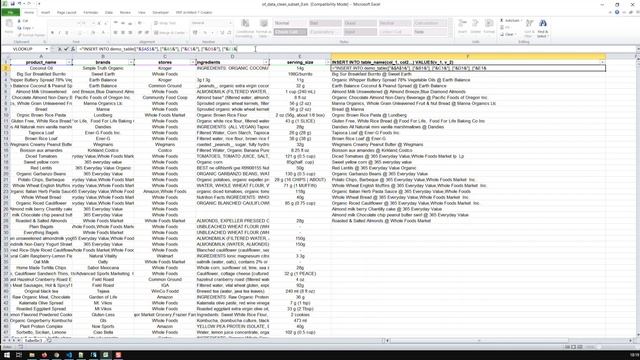Click the 'Walmart' cell in stores column
This screenshot has height=360, width=640.
click(x=165, y=256)
